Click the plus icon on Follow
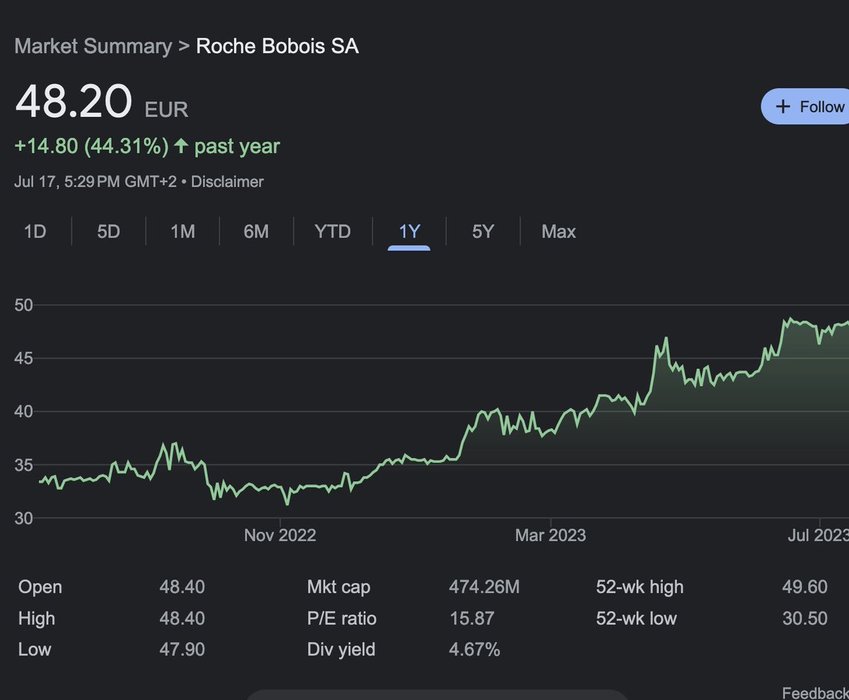 [783, 107]
